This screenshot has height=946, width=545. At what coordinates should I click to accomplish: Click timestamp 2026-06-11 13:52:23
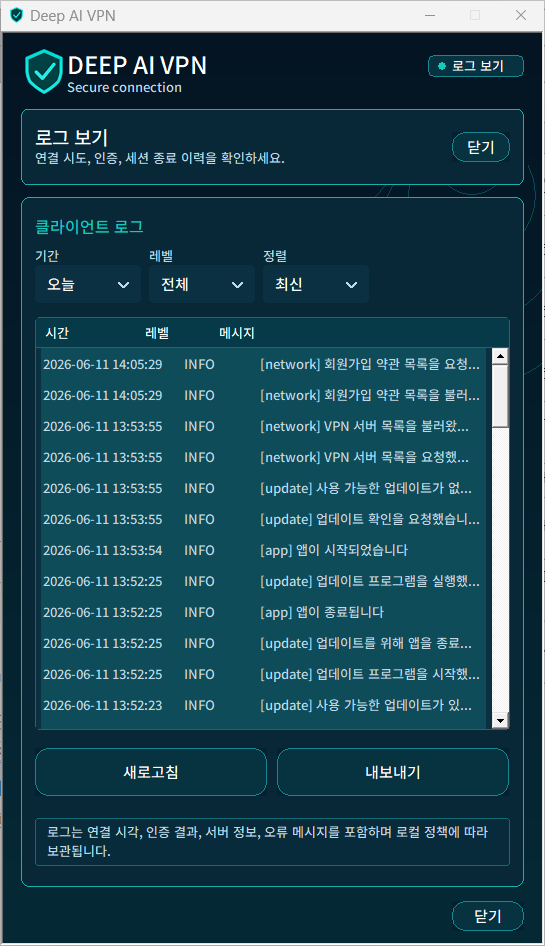click(103, 705)
